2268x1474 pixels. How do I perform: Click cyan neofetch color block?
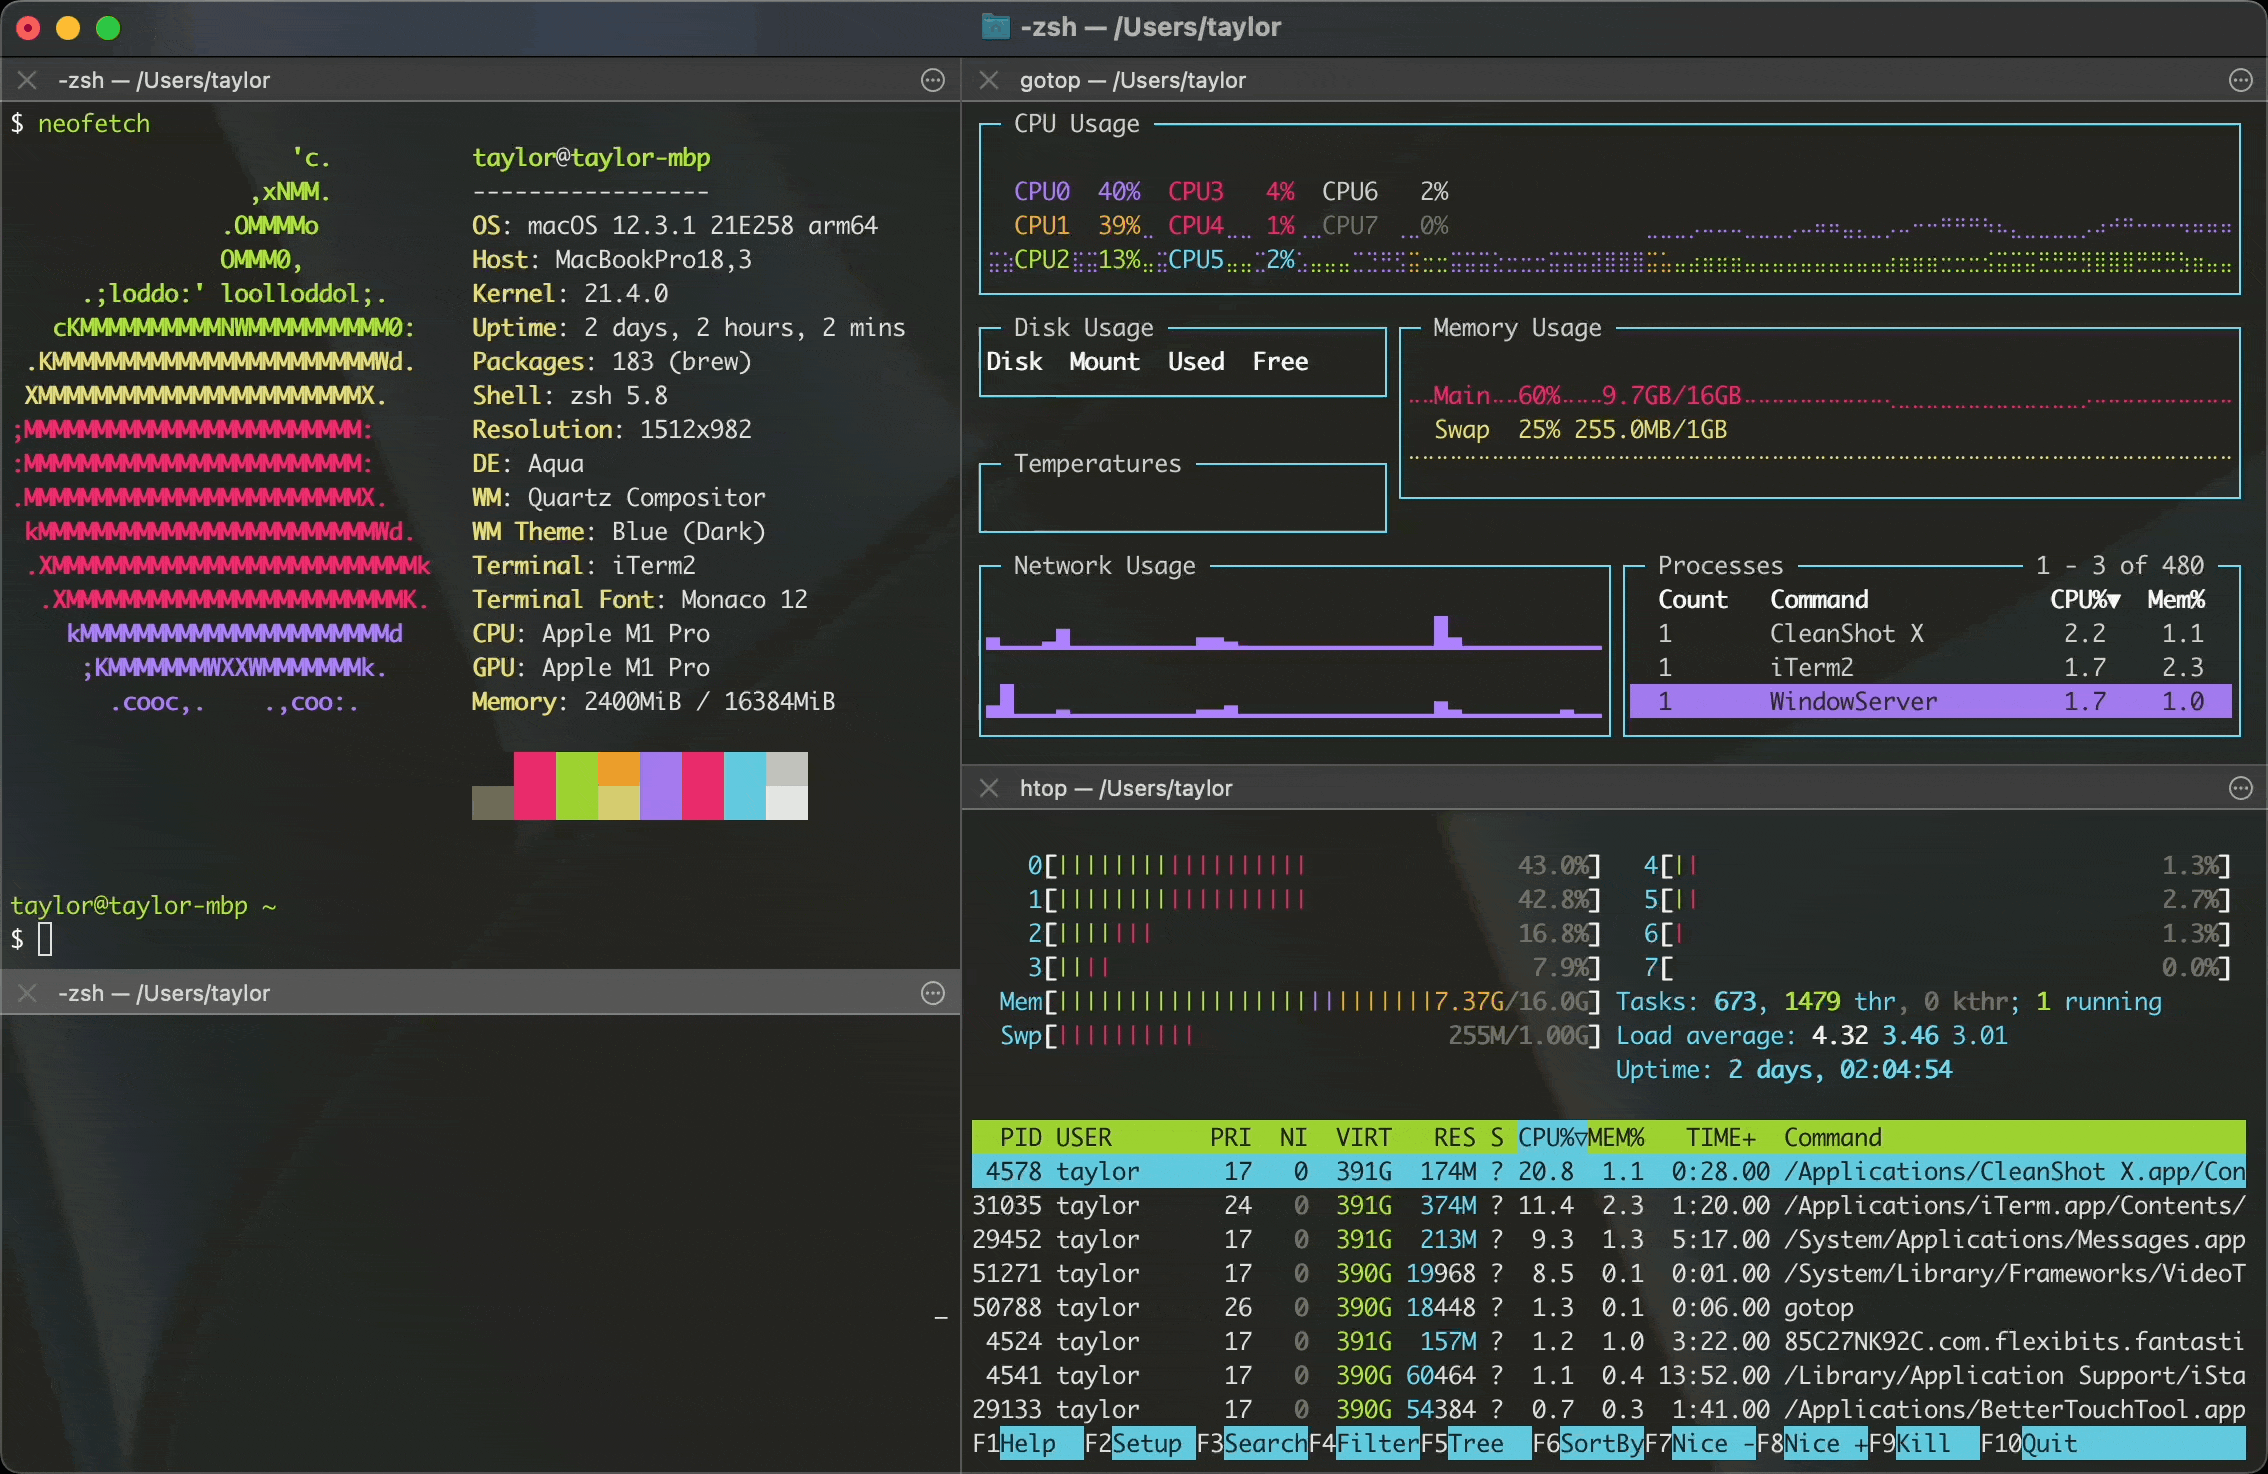(745, 786)
